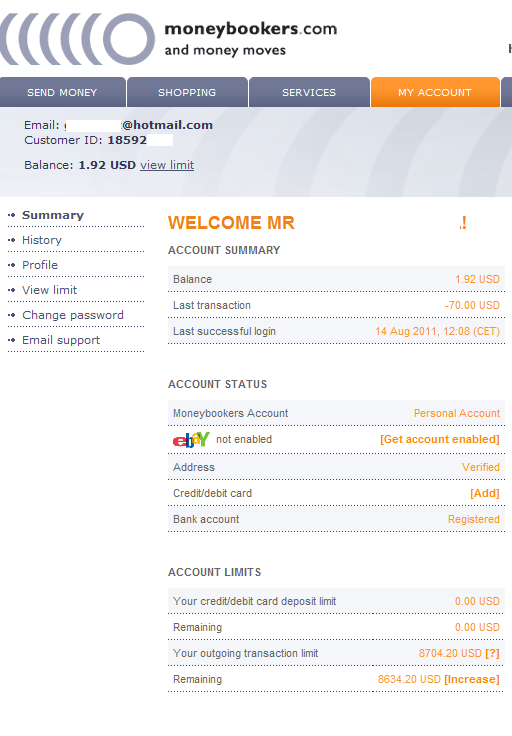Open View limit in the sidebar

pyautogui.click(x=49, y=290)
